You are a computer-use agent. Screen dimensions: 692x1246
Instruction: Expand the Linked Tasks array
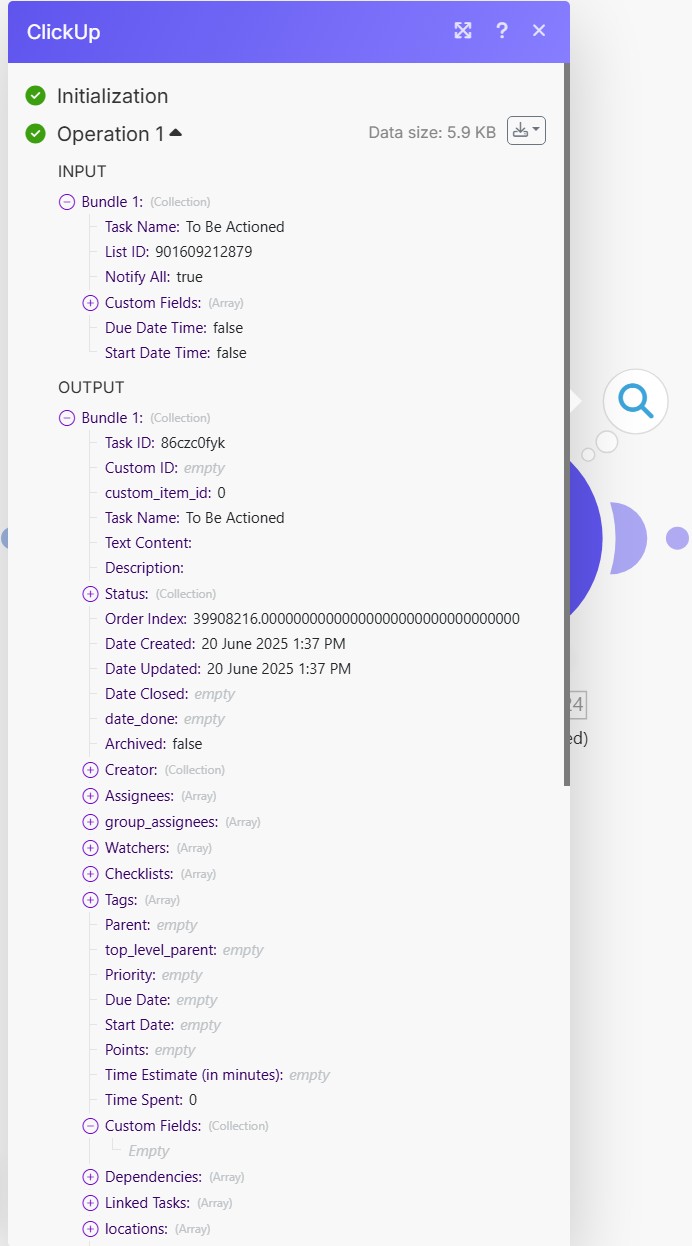(x=90, y=1203)
